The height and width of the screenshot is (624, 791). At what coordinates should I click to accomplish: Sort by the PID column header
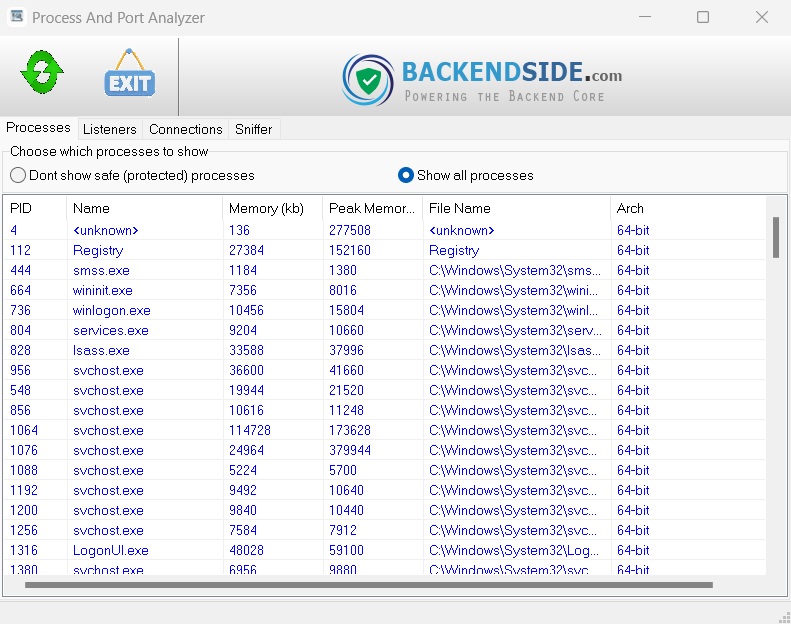tap(35, 208)
